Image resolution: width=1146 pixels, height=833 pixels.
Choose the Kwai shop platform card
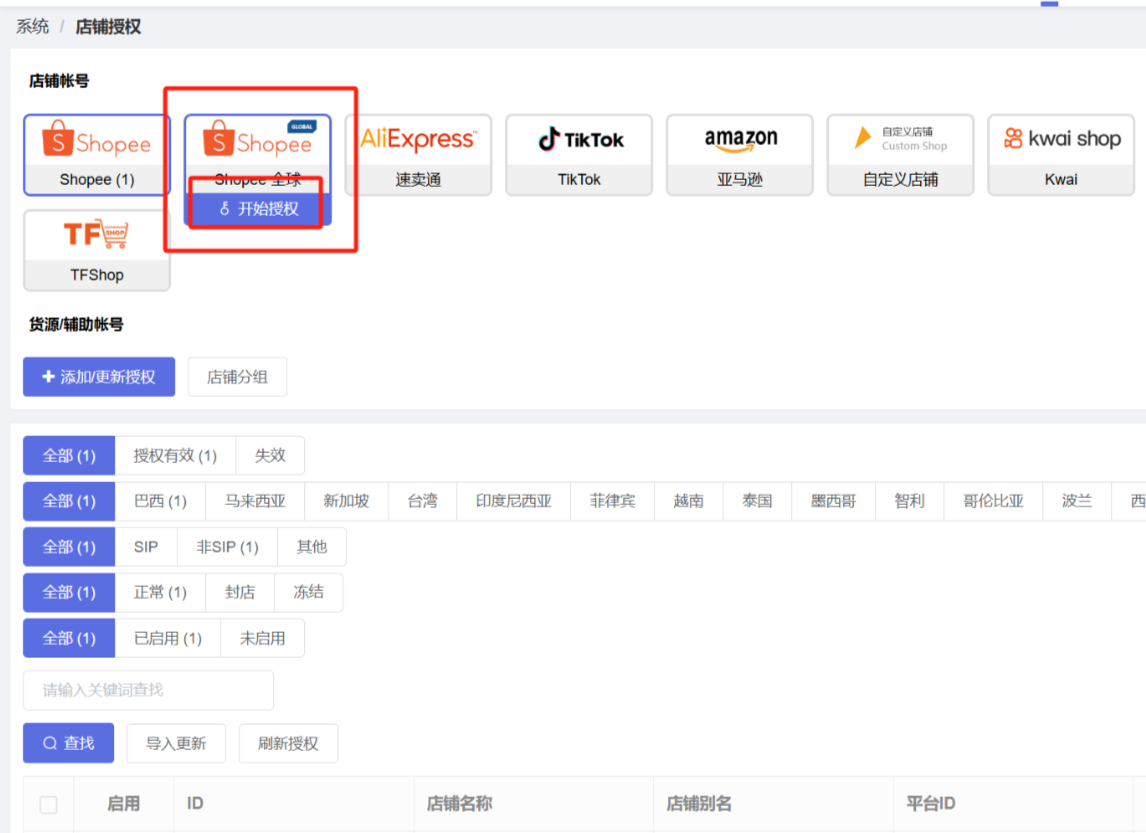tap(1061, 155)
